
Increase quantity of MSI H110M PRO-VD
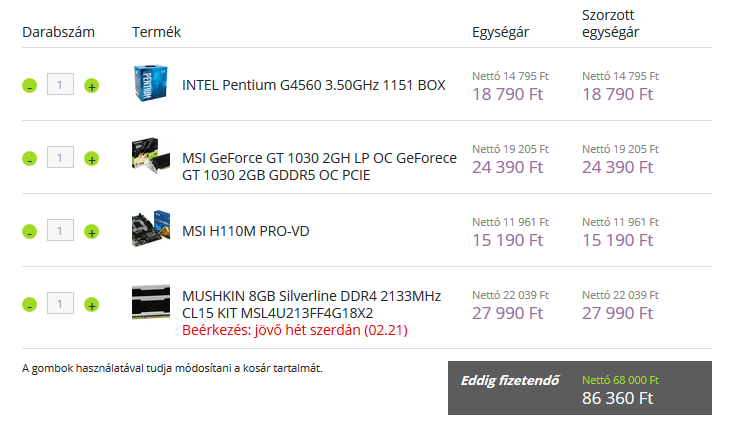pos(91,232)
